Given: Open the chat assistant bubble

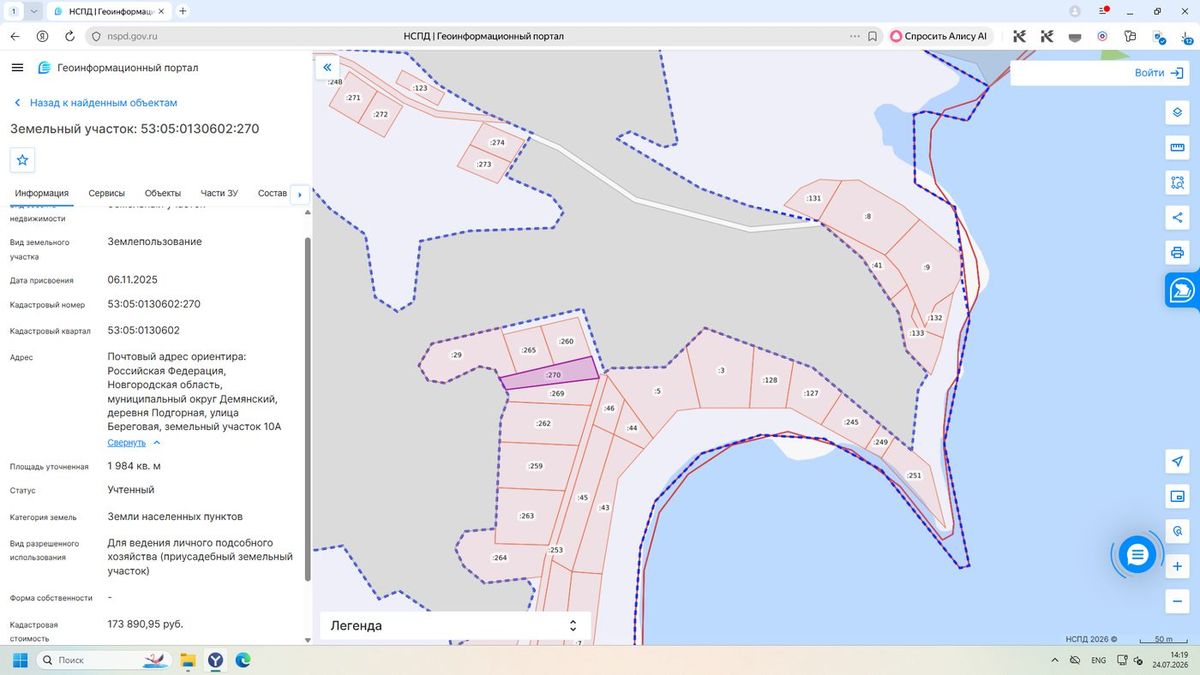Looking at the screenshot, I should pos(1137,554).
